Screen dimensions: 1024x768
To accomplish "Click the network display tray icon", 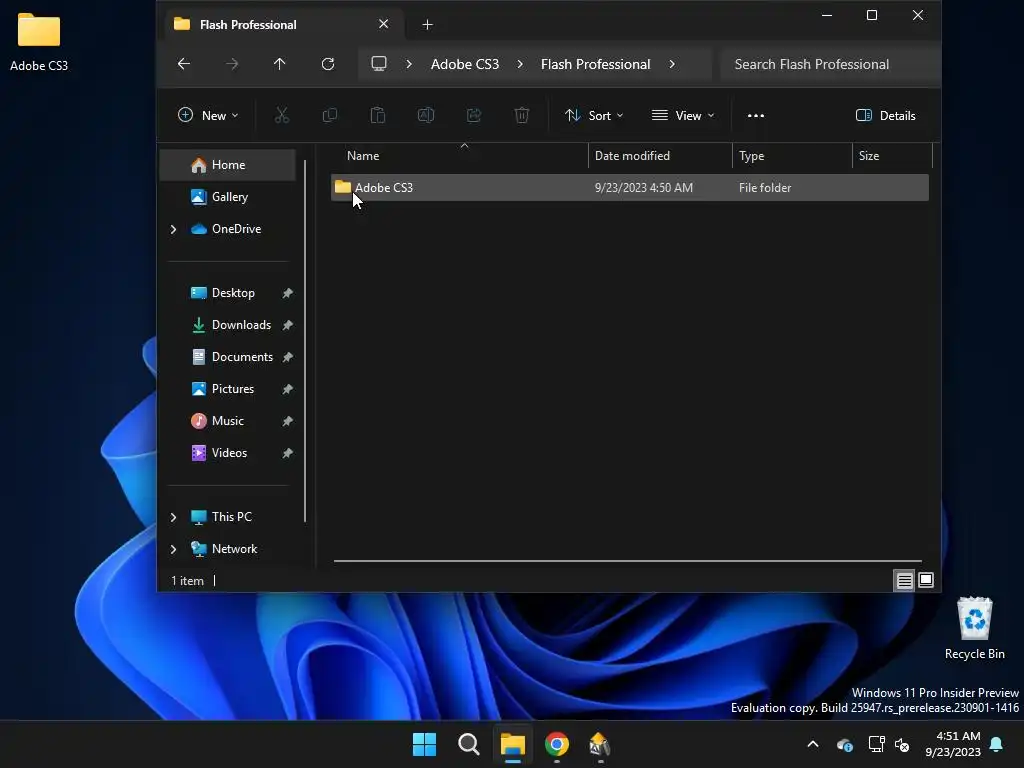I will [x=876, y=744].
